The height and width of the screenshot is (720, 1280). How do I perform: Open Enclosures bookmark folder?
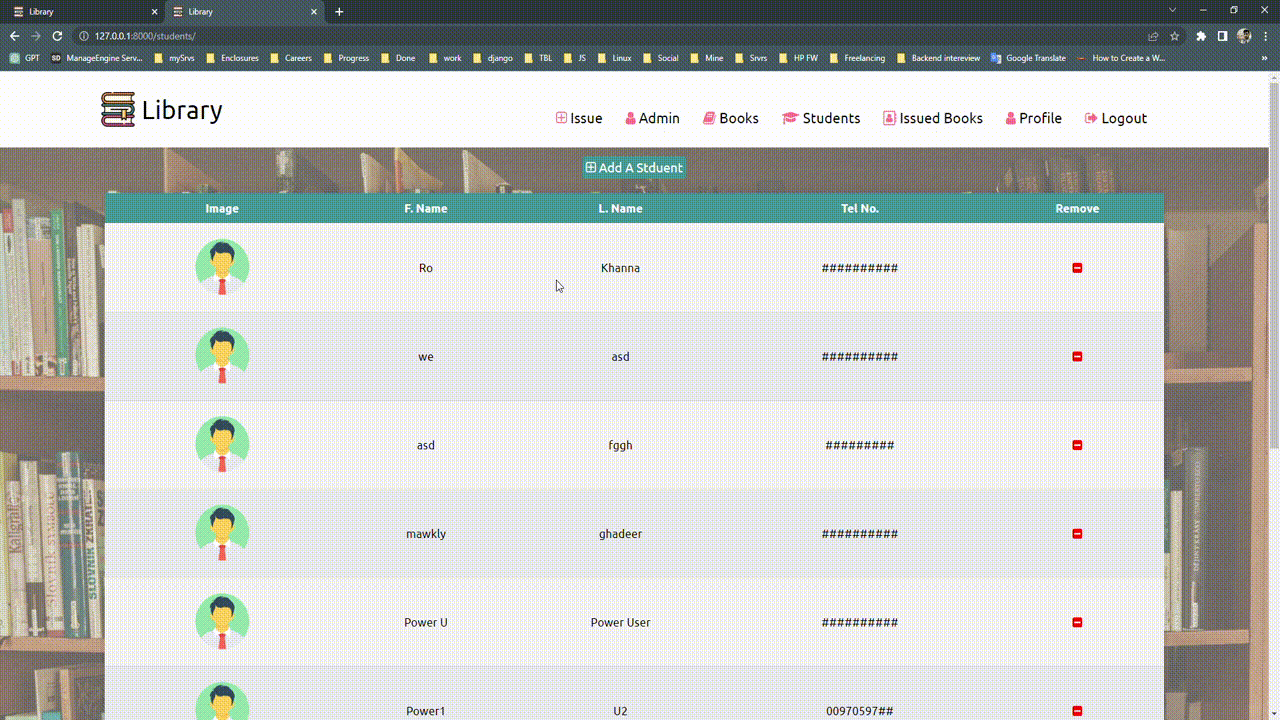coord(232,58)
